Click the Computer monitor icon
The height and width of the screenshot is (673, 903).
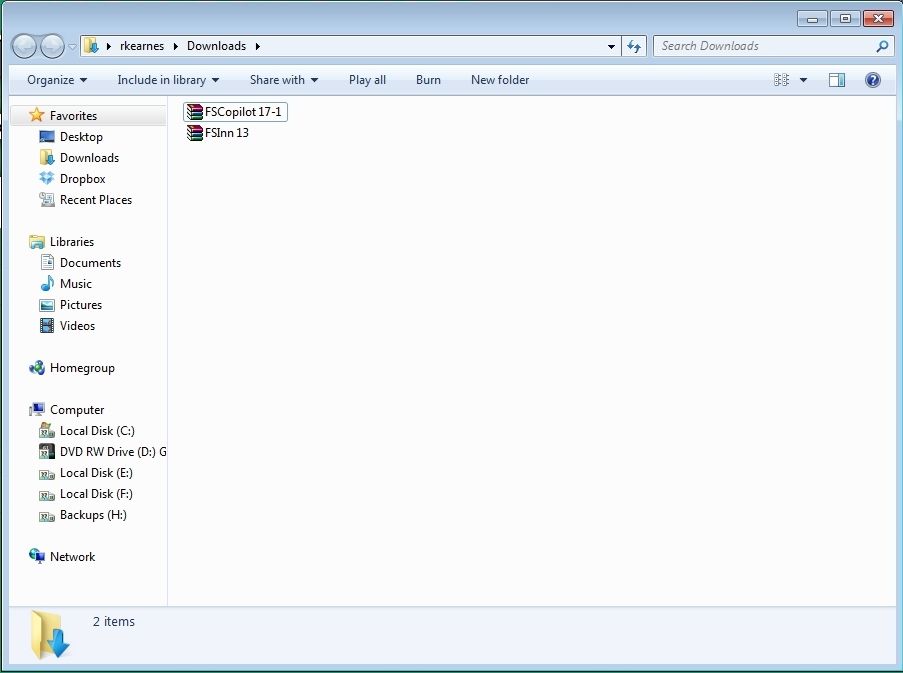click(37, 409)
